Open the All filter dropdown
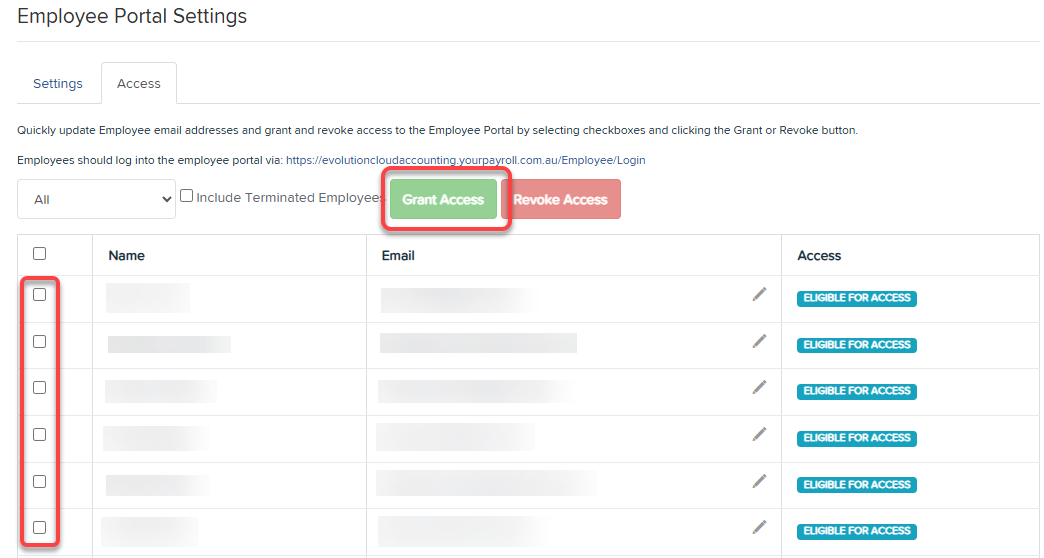Image resolution: width=1044 pixels, height=558 pixels. (x=96, y=199)
